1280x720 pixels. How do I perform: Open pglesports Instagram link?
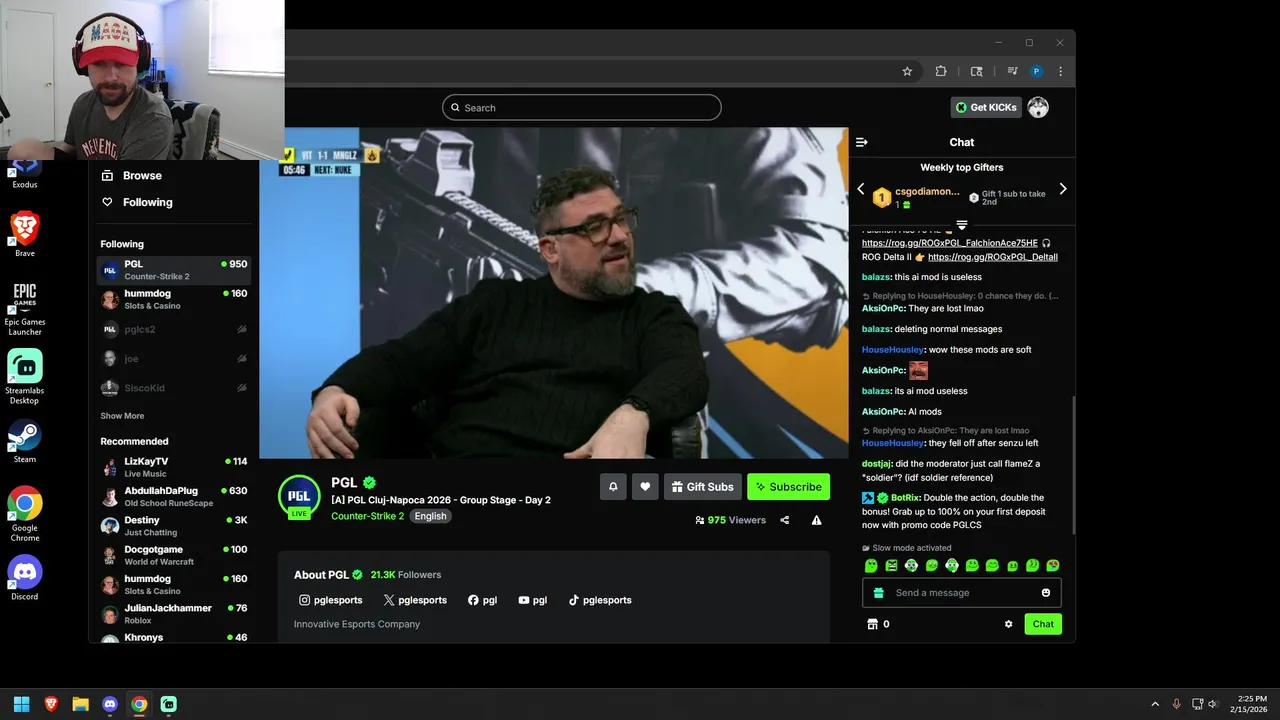pyautogui.click(x=331, y=600)
